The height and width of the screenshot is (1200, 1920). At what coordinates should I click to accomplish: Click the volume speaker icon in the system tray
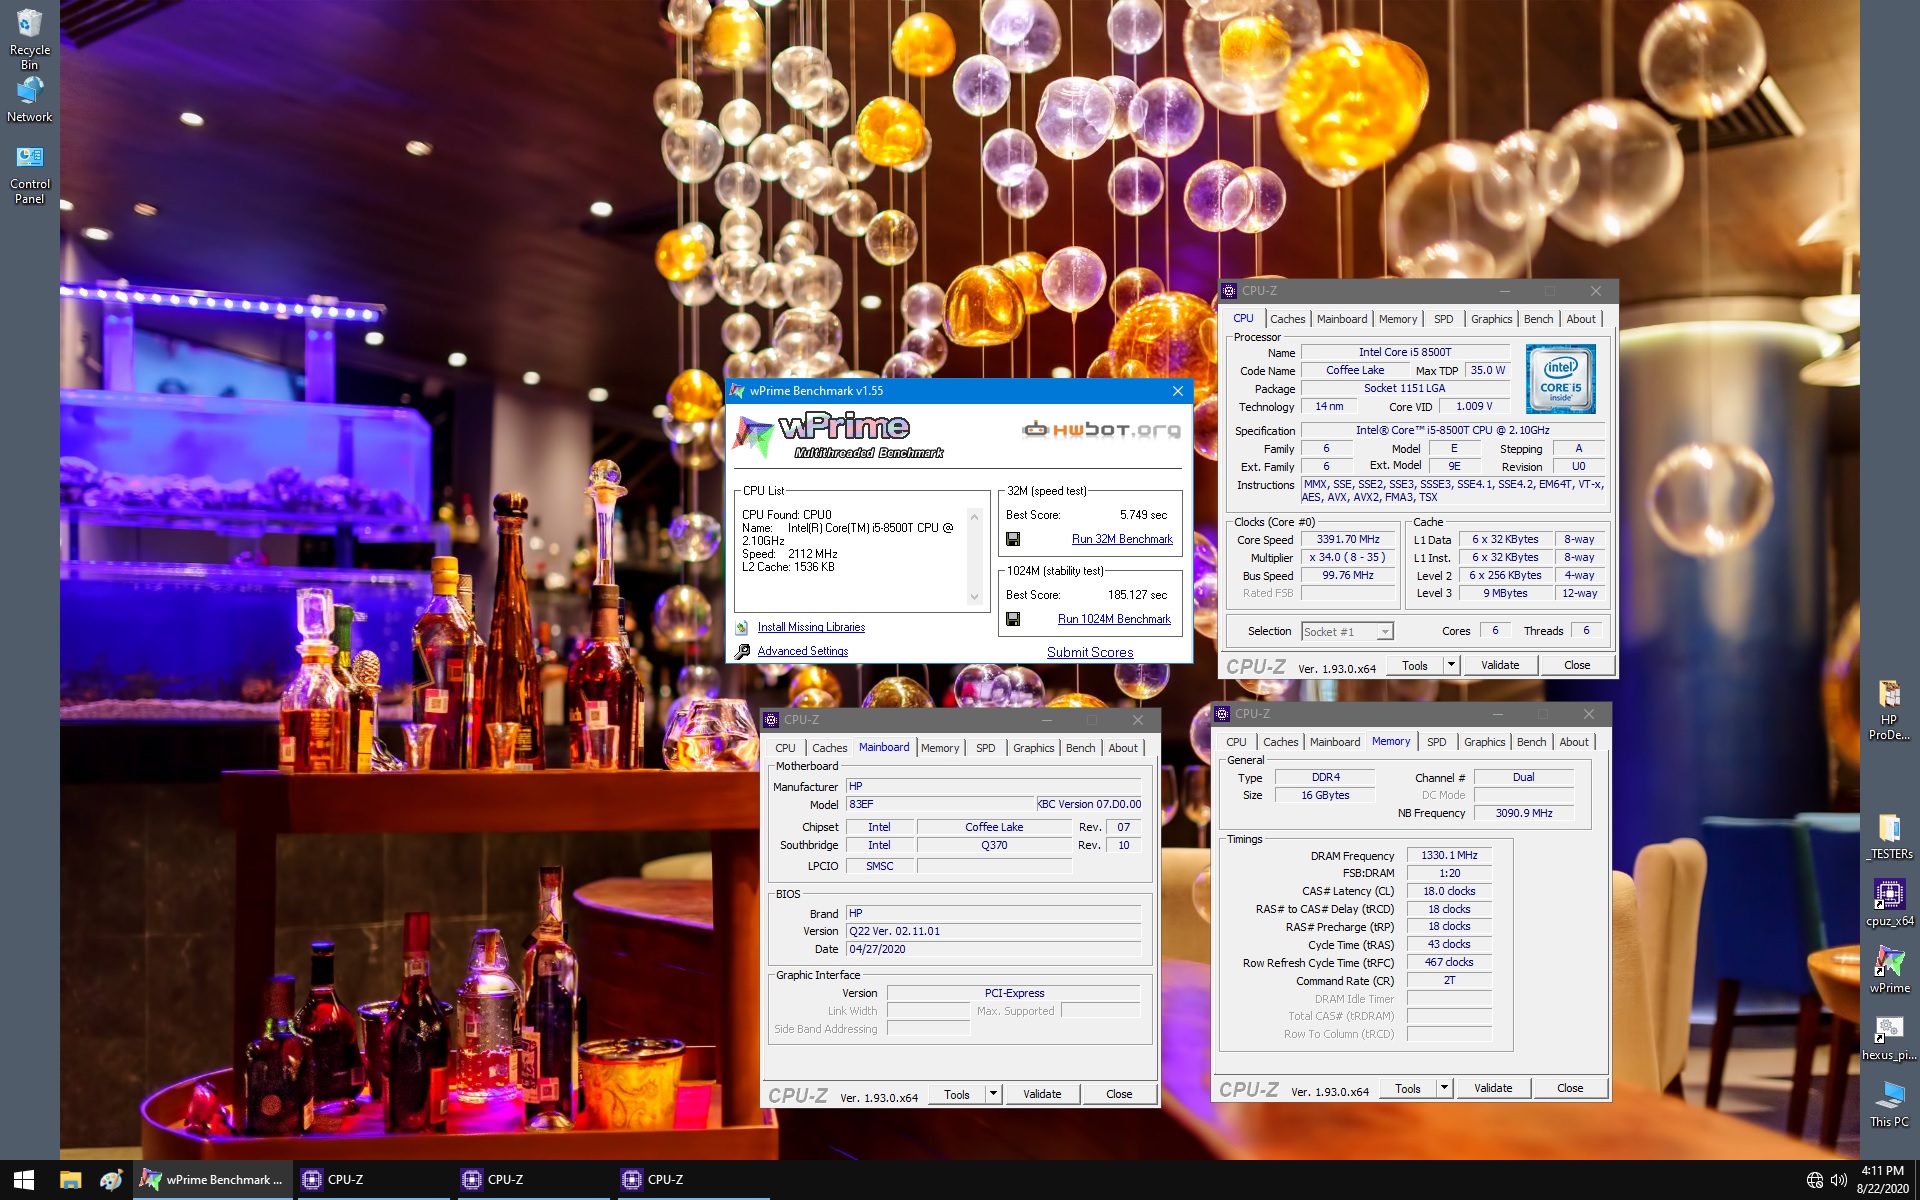(x=1839, y=1180)
